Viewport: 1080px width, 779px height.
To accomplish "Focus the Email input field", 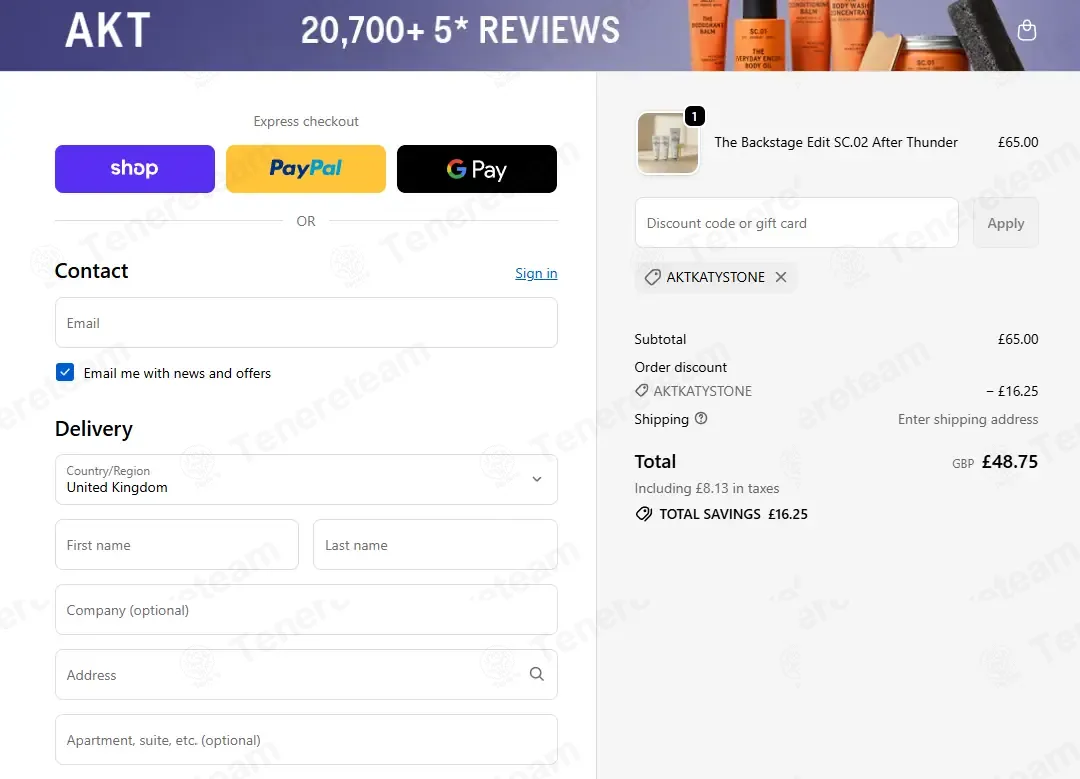I will pyautogui.click(x=307, y=322).
